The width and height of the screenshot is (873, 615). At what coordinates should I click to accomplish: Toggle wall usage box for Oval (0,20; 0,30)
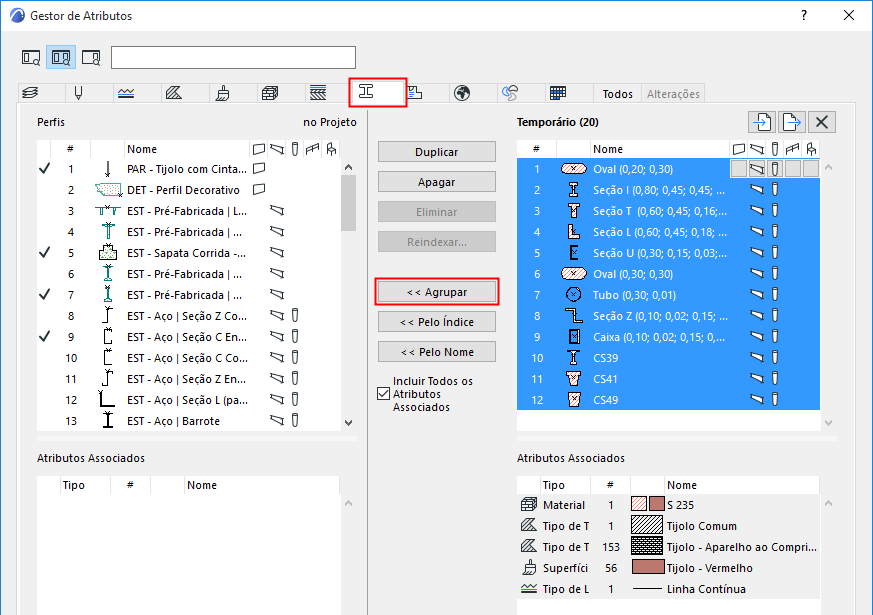(x=739, y=169)
